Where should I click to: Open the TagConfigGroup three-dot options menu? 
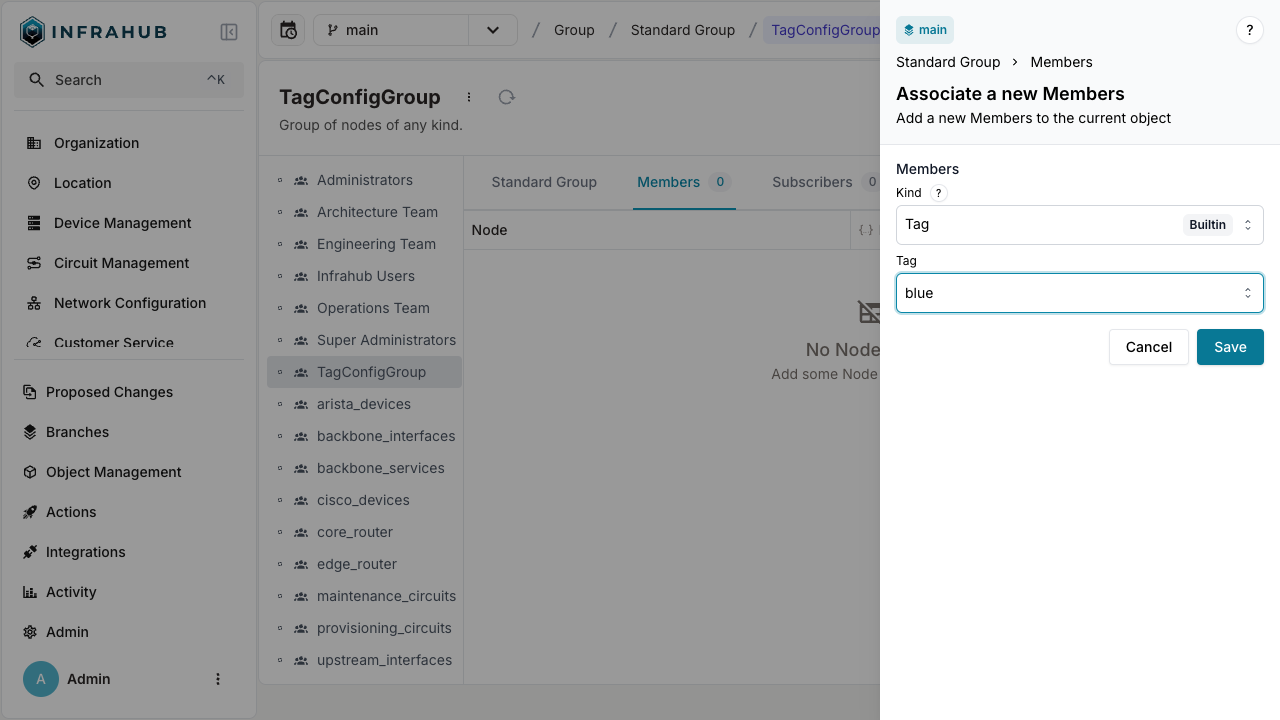tap(469, 97)
